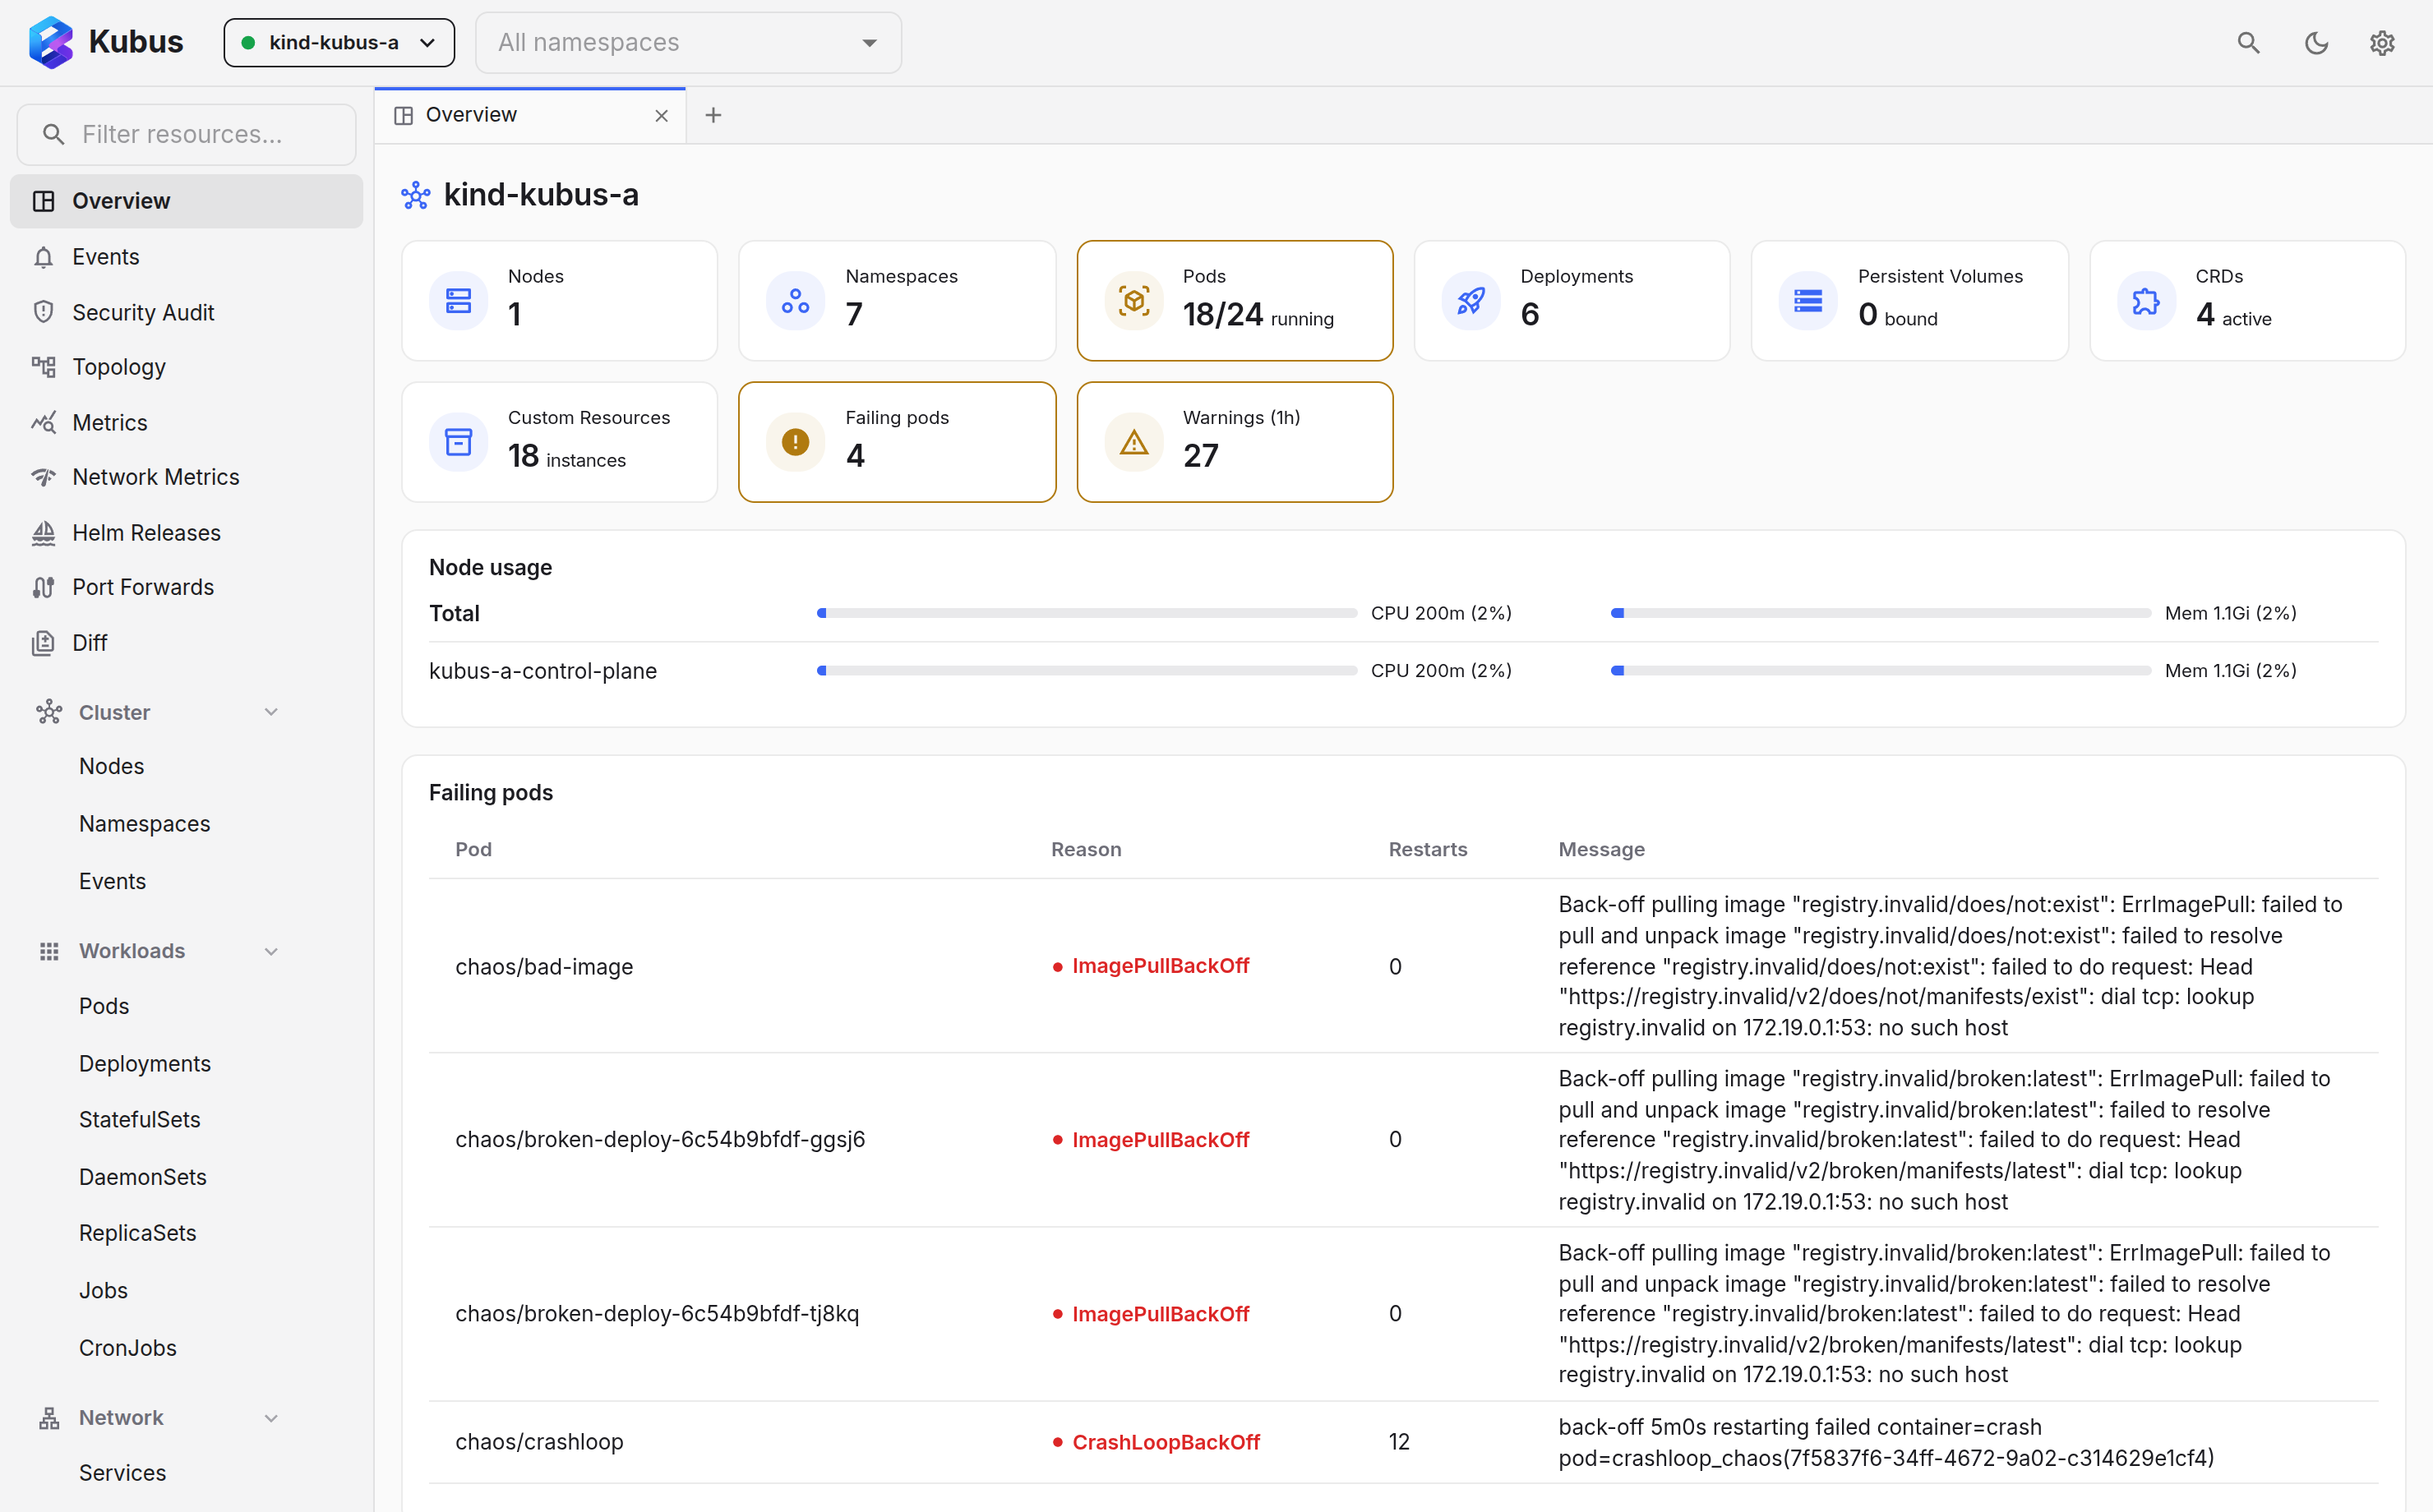Open the All namespaces dropdown

click(688, 43)
